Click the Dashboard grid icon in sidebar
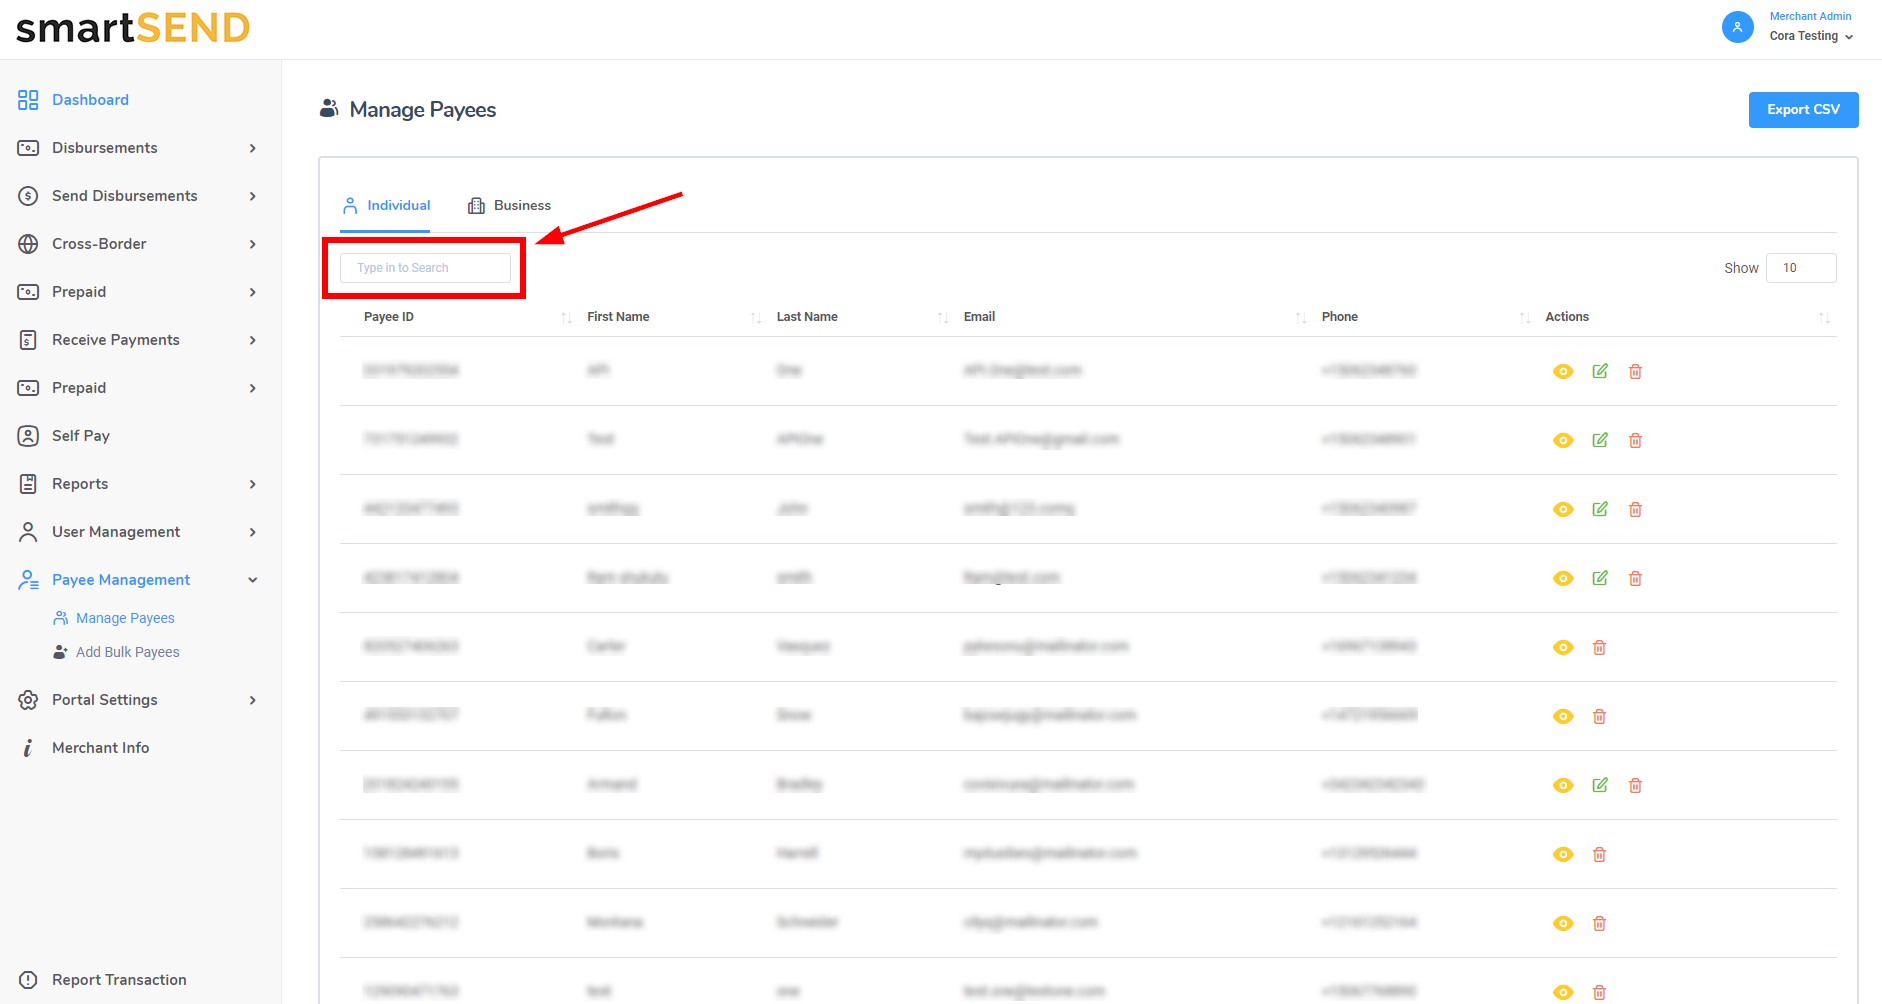1882x1004 pixels. [x=28, y=100]
